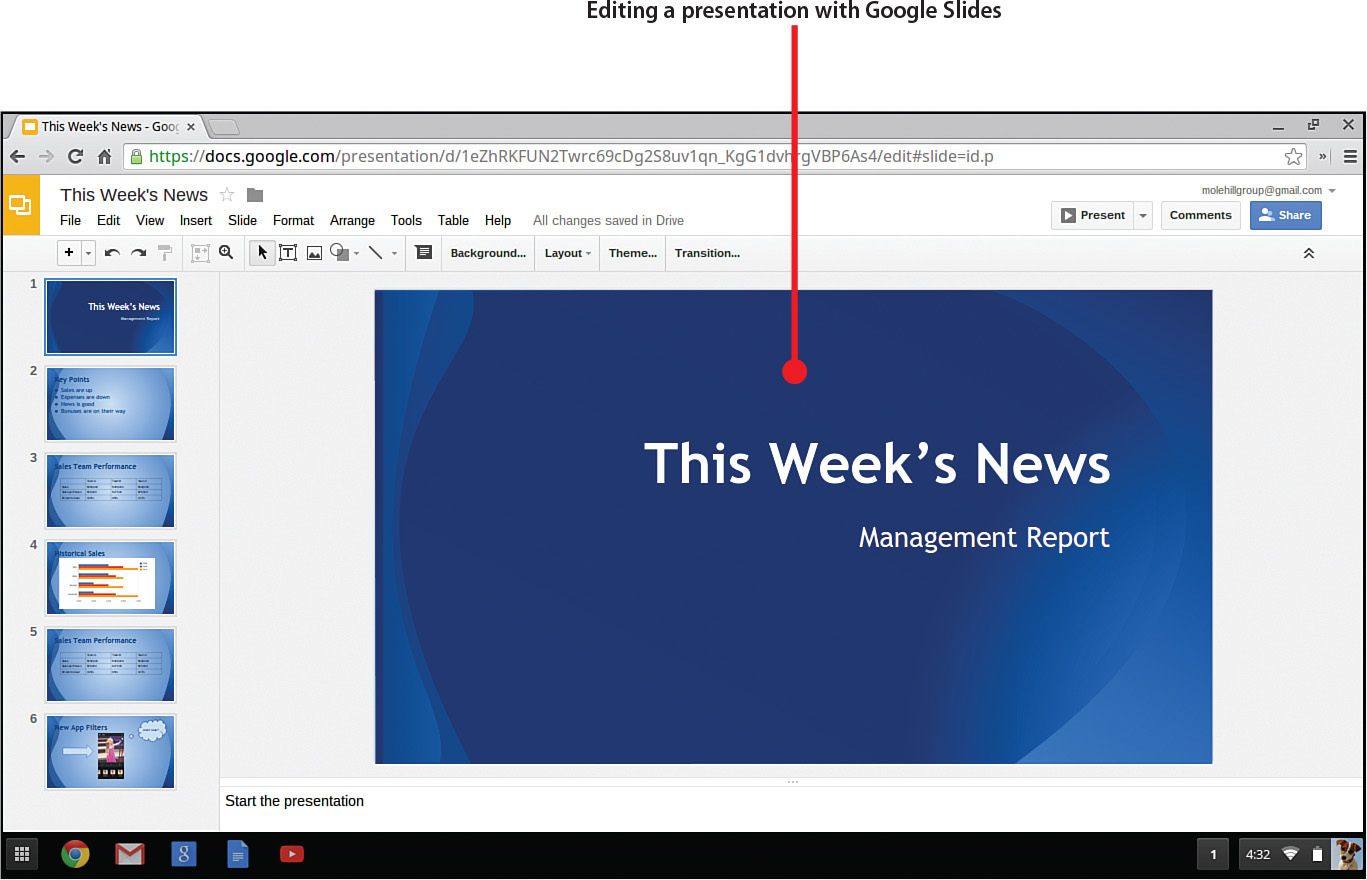Open Google Docs from the shelf
This screenshot has height=880, width=1367.
pos(237,854)
